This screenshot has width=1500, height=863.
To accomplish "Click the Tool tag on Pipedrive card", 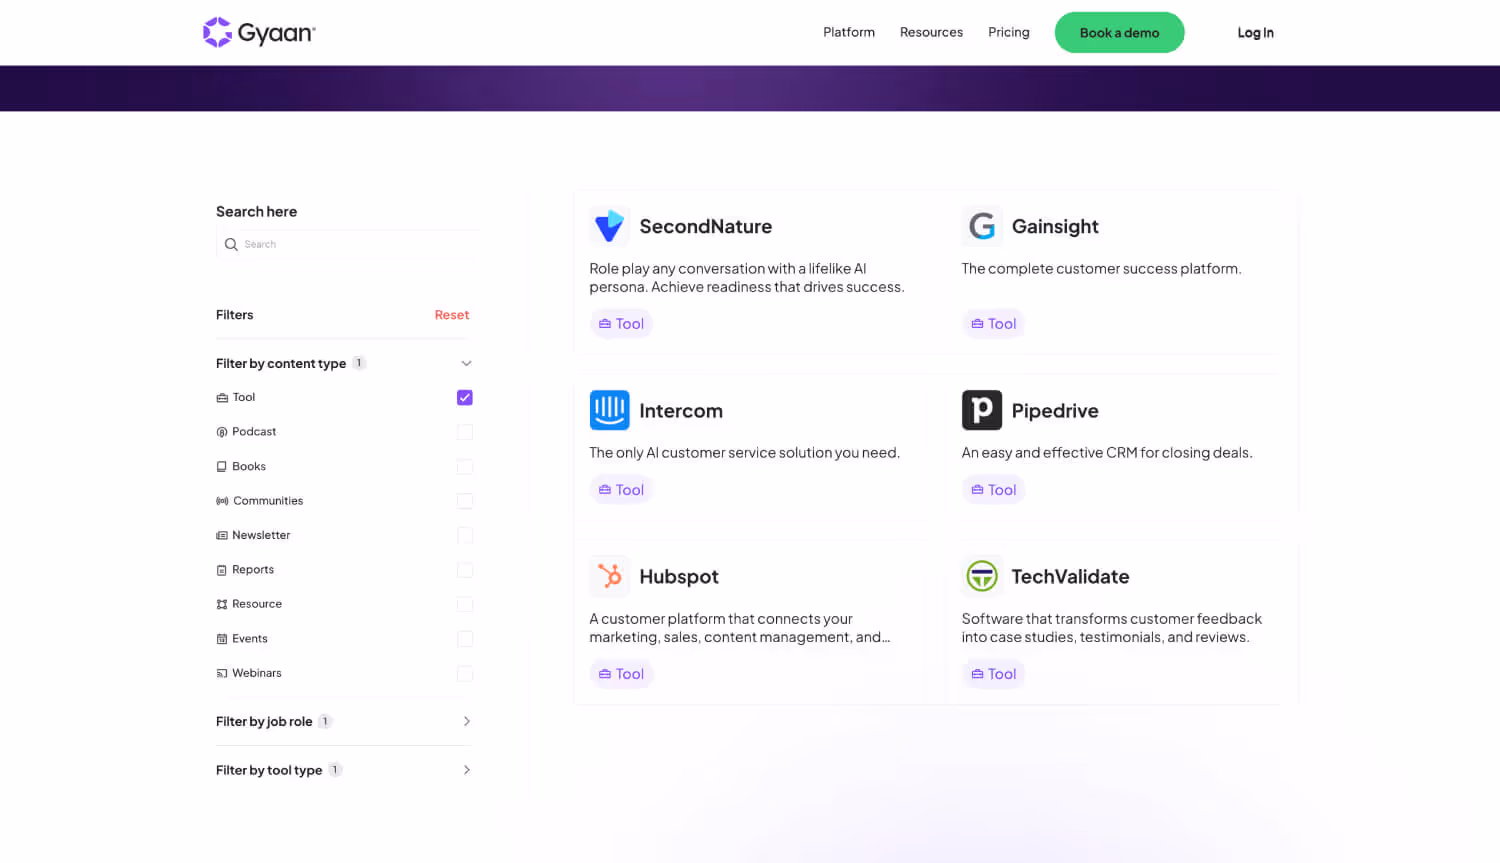I will [x=993, y=490].
